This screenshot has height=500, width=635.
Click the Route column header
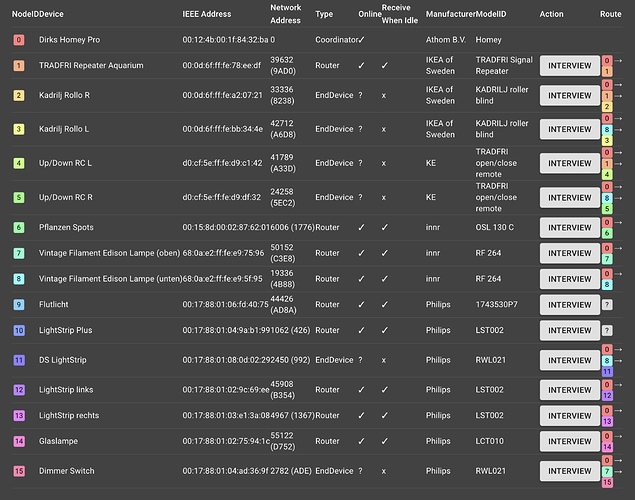[610, 14]
